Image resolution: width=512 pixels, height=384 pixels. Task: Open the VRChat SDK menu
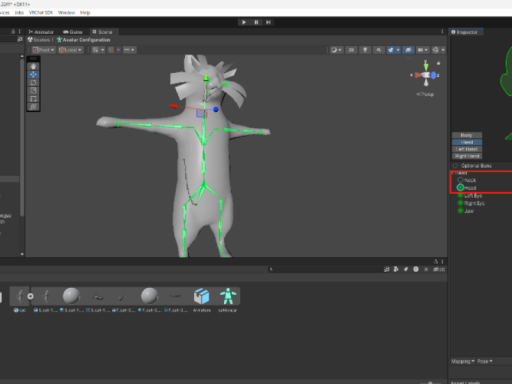coord(41,12)
